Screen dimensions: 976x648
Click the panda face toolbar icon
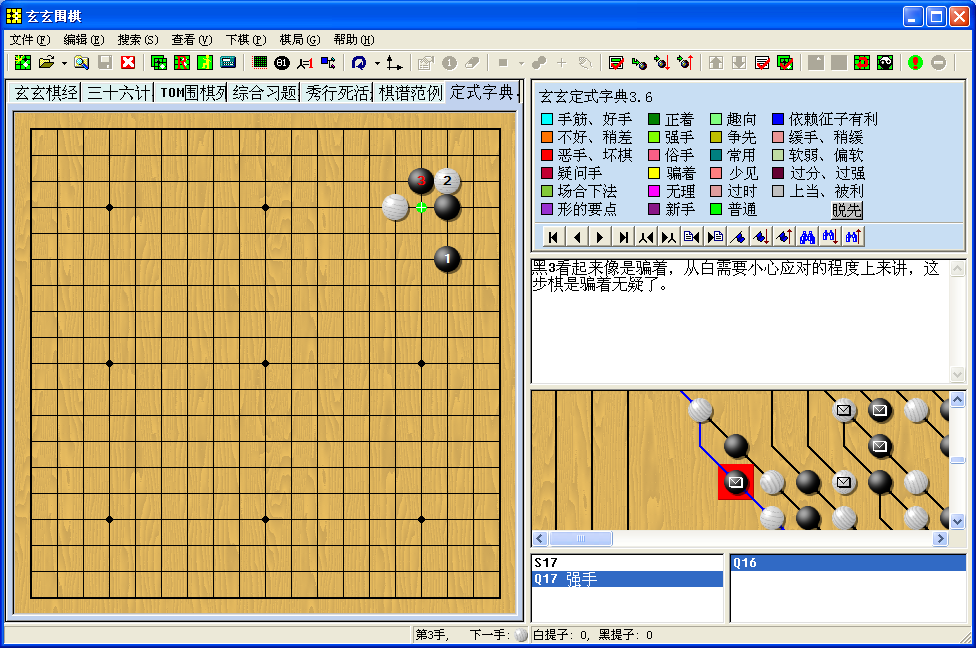point(885,62)
